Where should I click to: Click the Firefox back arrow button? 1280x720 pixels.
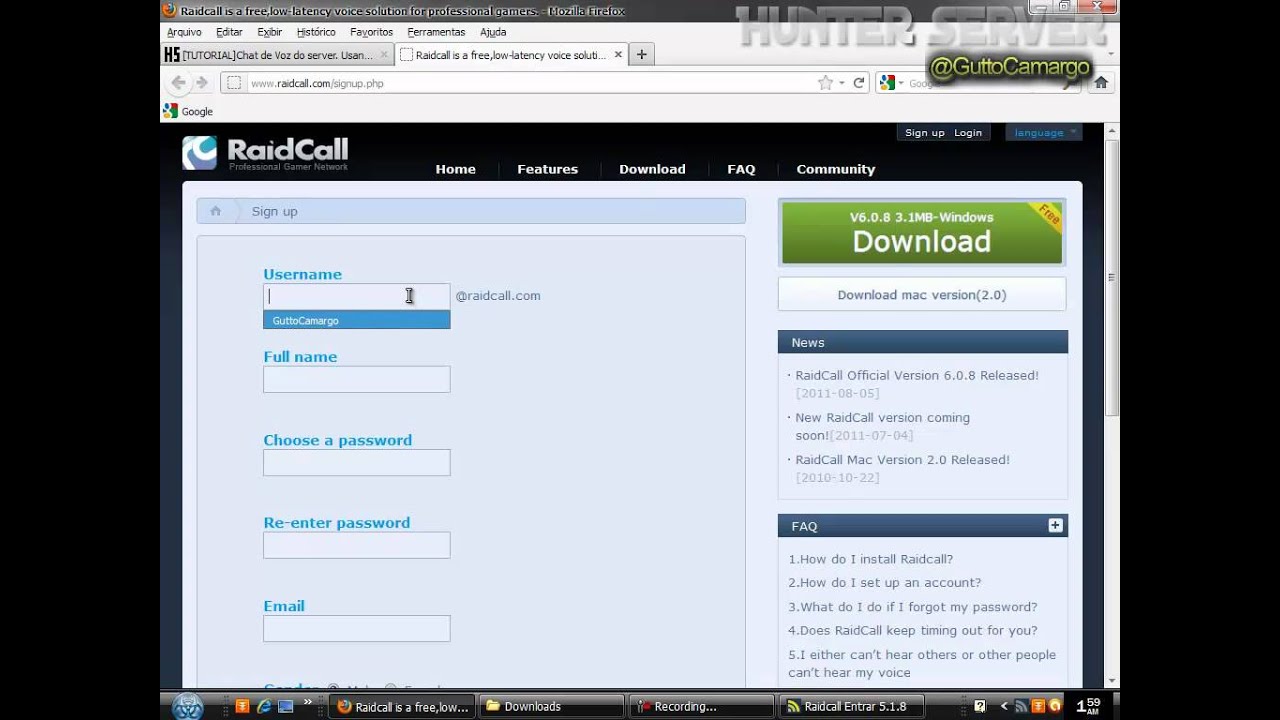(x=178, y=83)
